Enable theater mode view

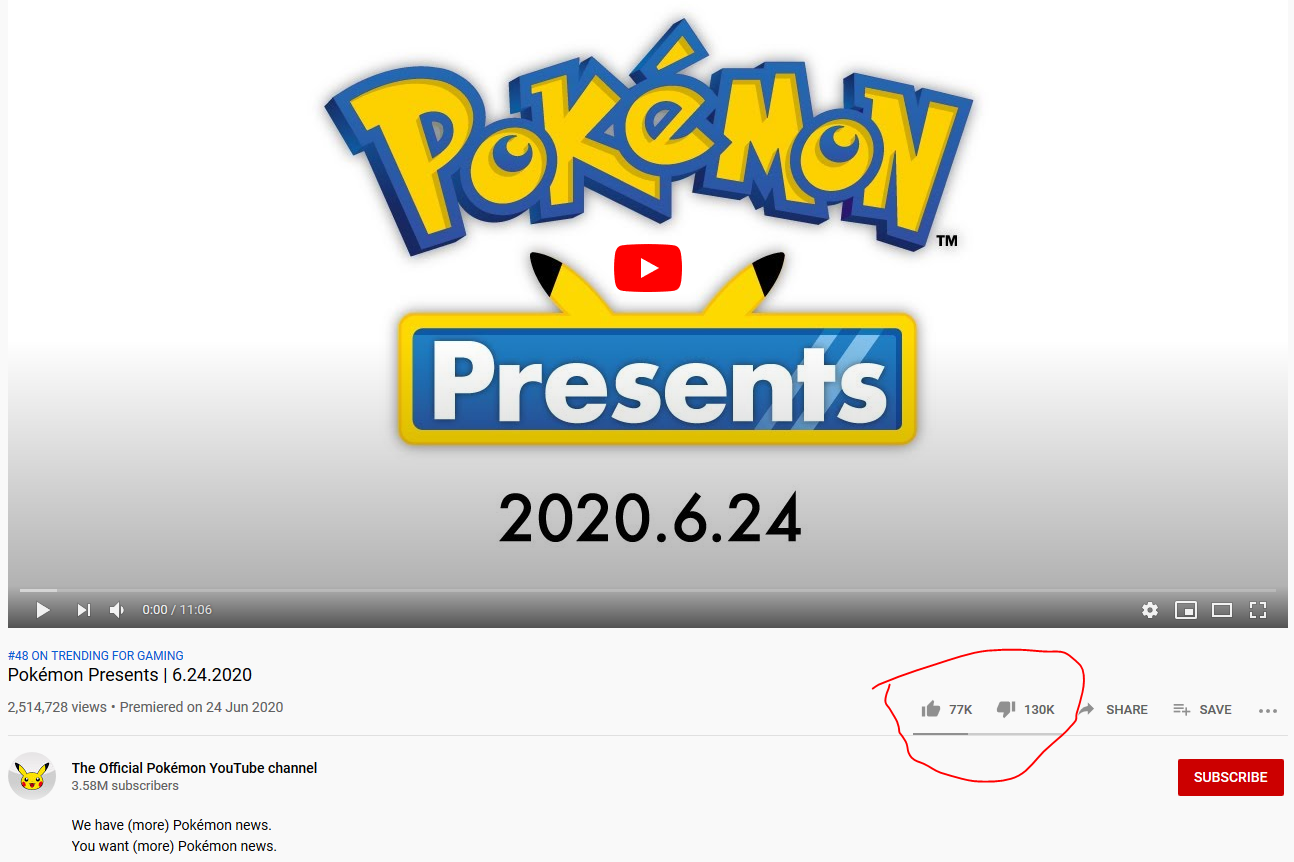(1222, 610)
